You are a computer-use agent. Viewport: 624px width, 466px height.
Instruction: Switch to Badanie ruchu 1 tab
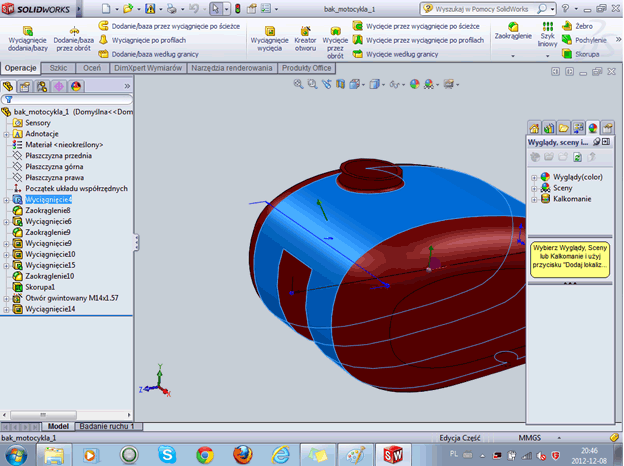point(107,426)
